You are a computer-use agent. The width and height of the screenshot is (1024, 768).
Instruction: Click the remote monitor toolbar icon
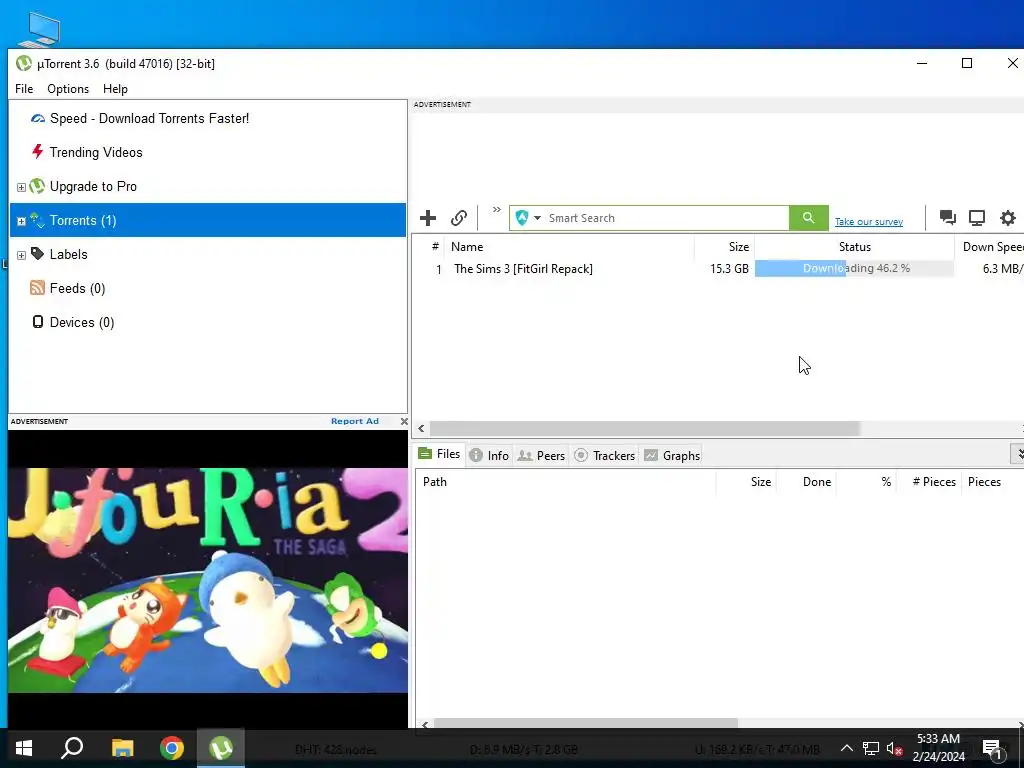977,217
